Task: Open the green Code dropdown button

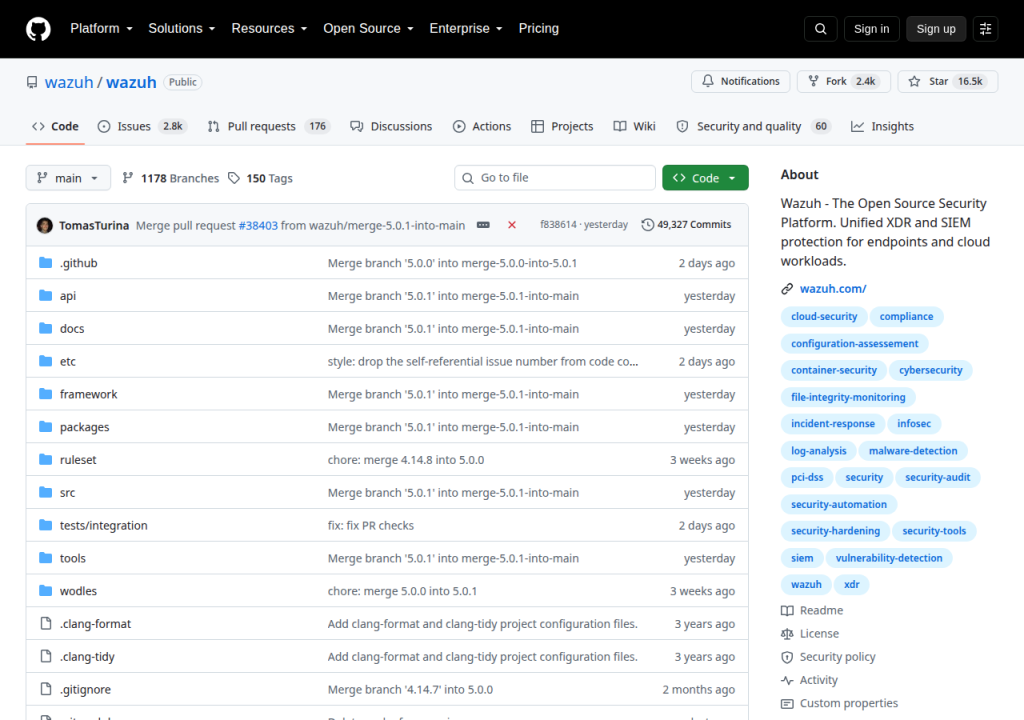Action: (x=705, y=178)
